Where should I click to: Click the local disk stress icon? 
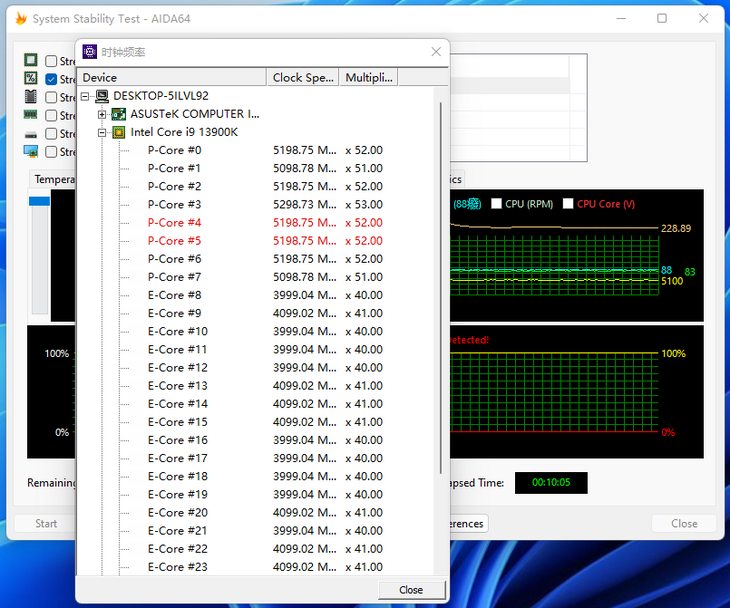[x=31, y=135]
